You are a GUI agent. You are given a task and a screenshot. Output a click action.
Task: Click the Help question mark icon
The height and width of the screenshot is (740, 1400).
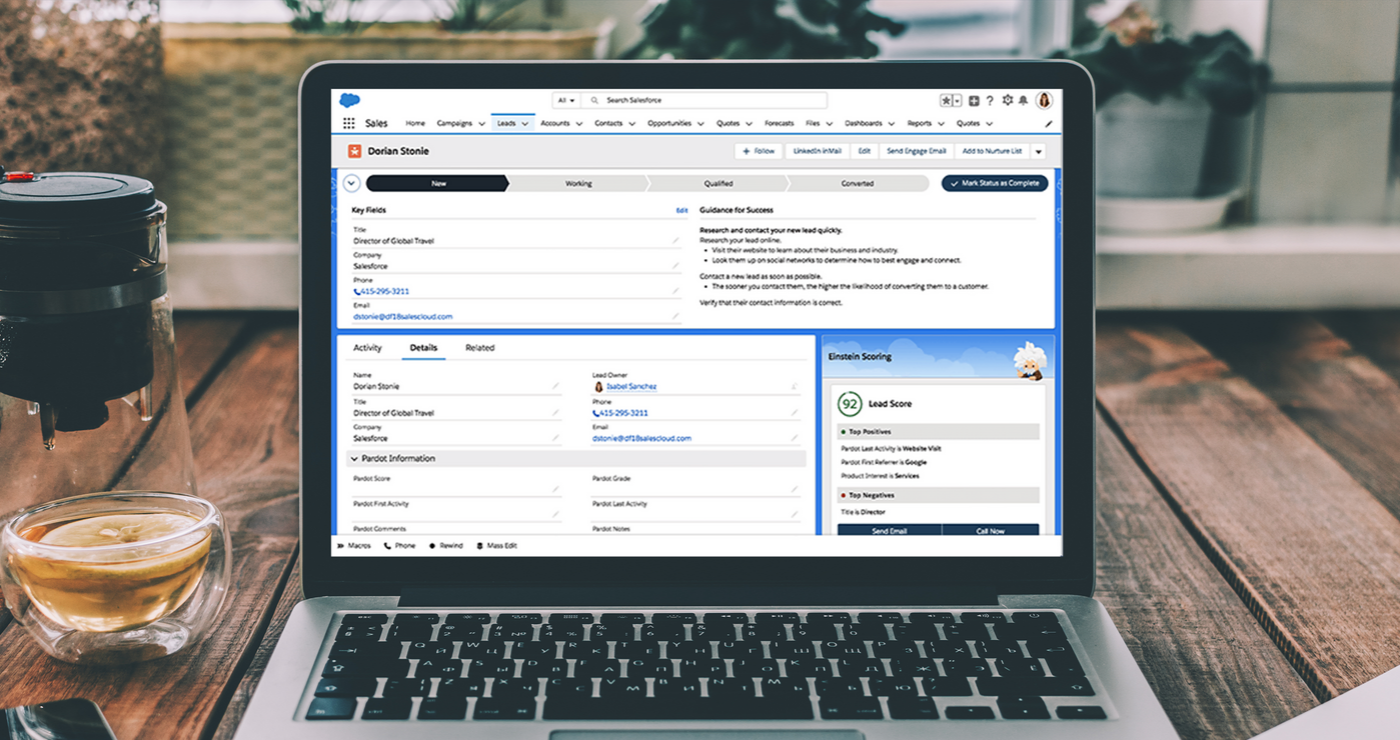(x=990, y=100)
